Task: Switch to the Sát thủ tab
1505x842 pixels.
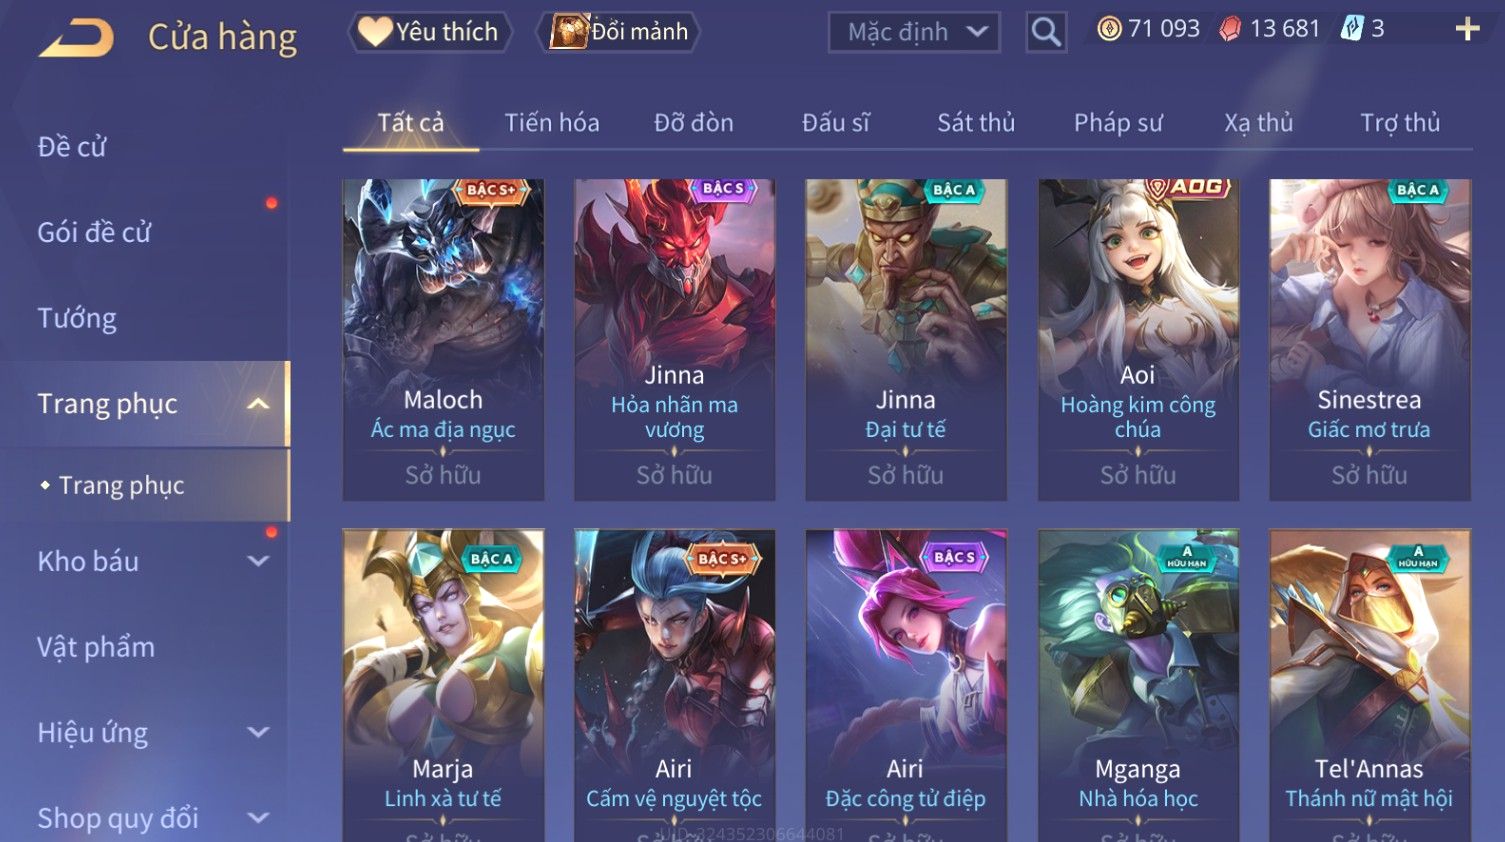Action: tap(976, 122)
